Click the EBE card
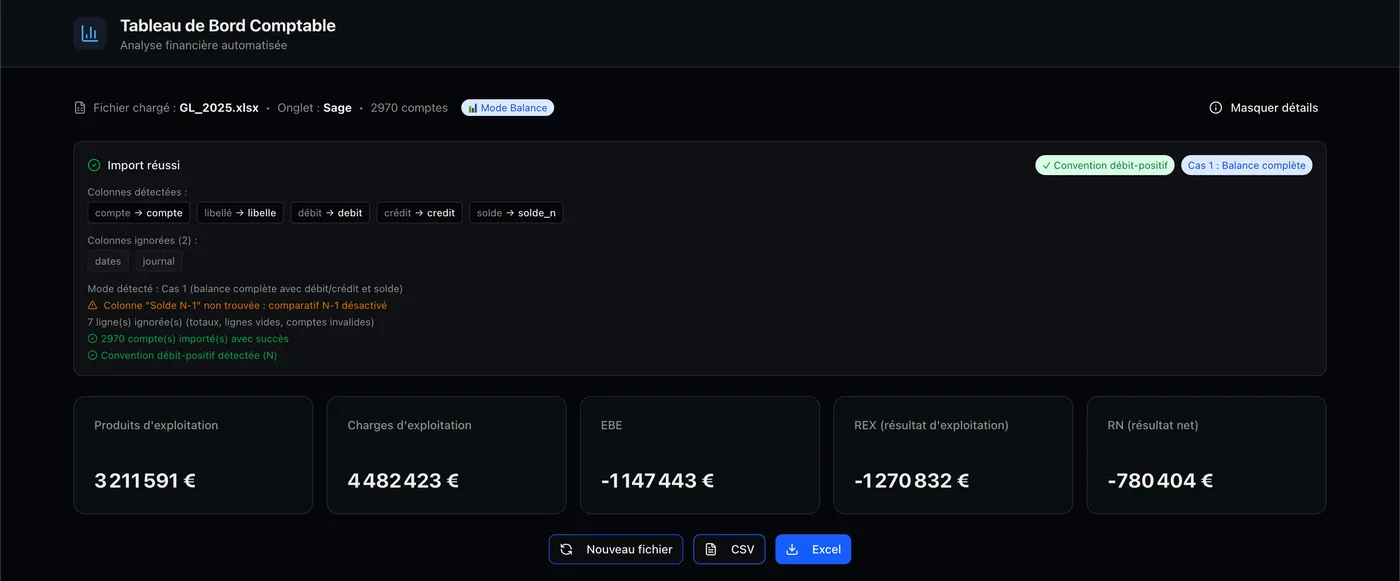The height and width of the screenshot is (581, 1400). tap(700, 455)
